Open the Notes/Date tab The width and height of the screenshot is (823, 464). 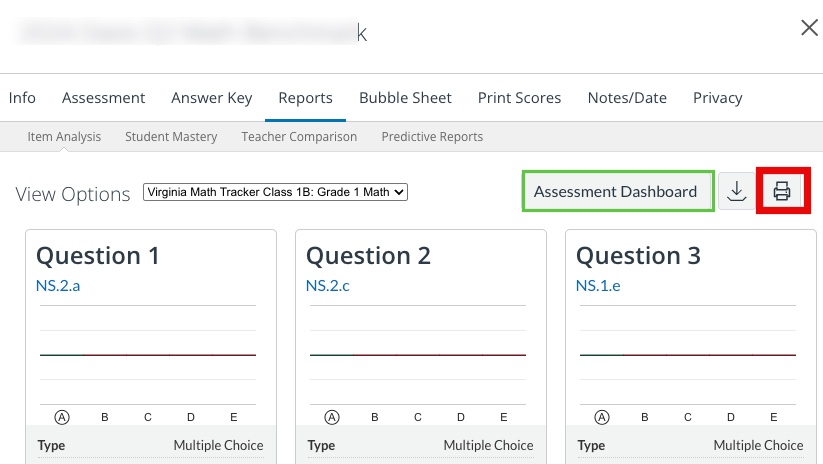pyautogui.click(x=627, y=98)
